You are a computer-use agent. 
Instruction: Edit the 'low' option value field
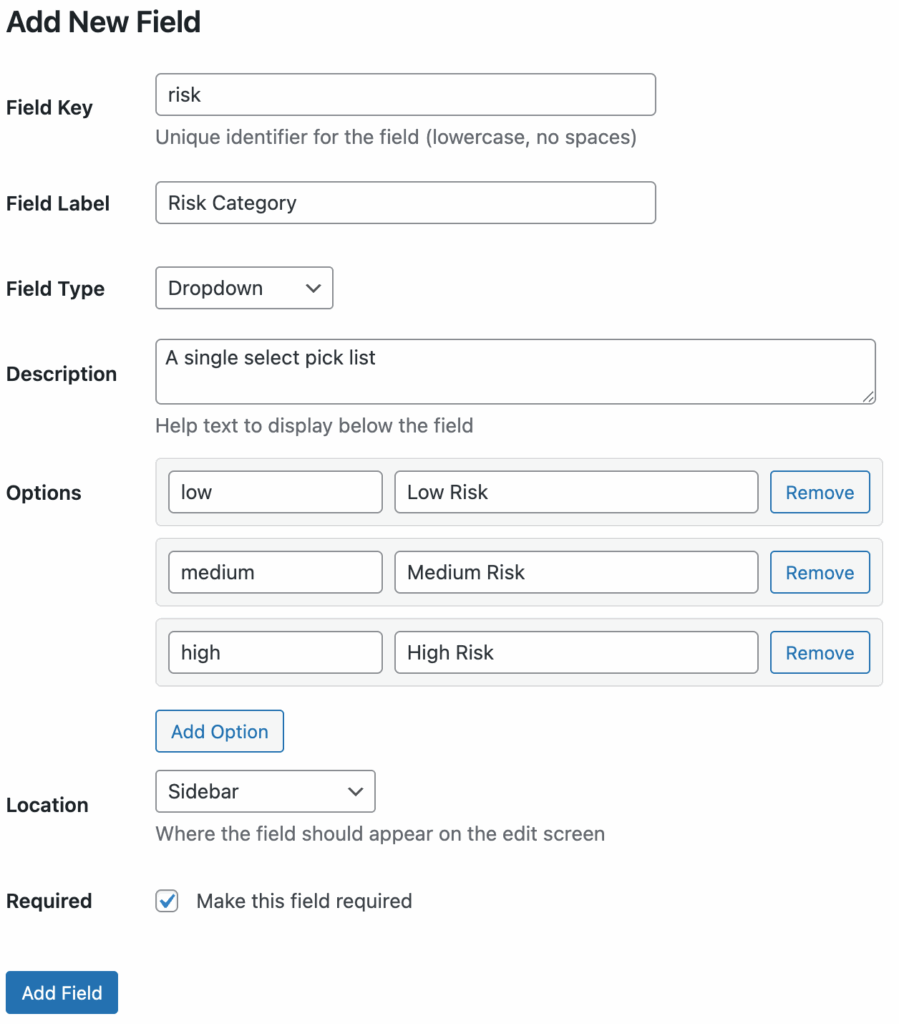[275, 493]
